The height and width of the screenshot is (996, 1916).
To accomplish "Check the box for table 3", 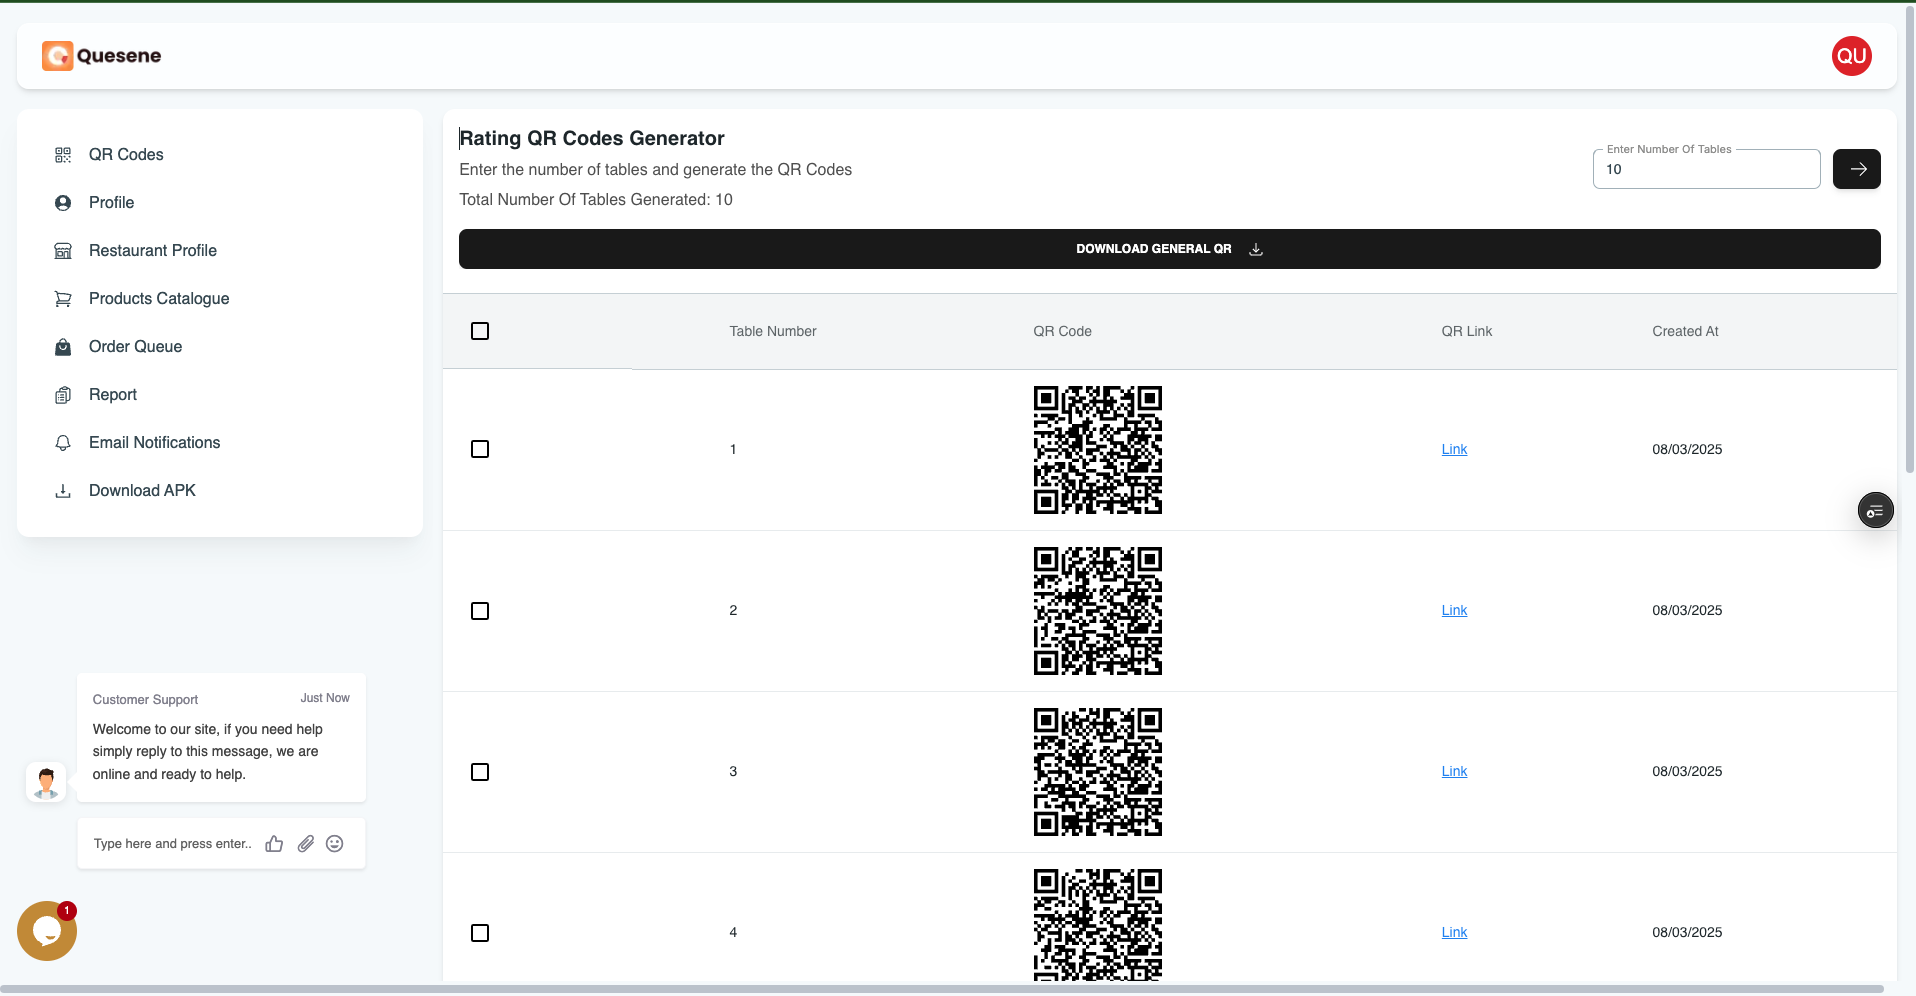I will coord(480,772).
